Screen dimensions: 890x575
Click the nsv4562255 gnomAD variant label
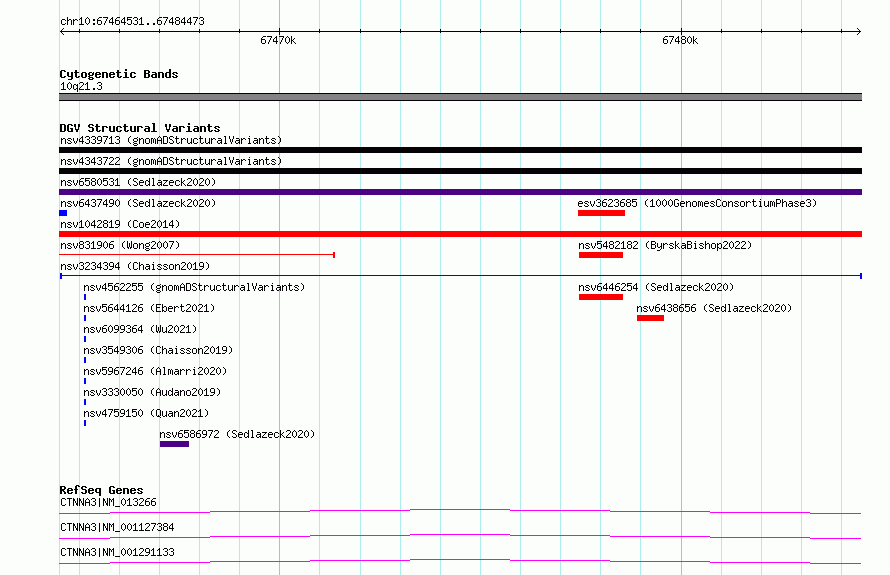point(194,287)
